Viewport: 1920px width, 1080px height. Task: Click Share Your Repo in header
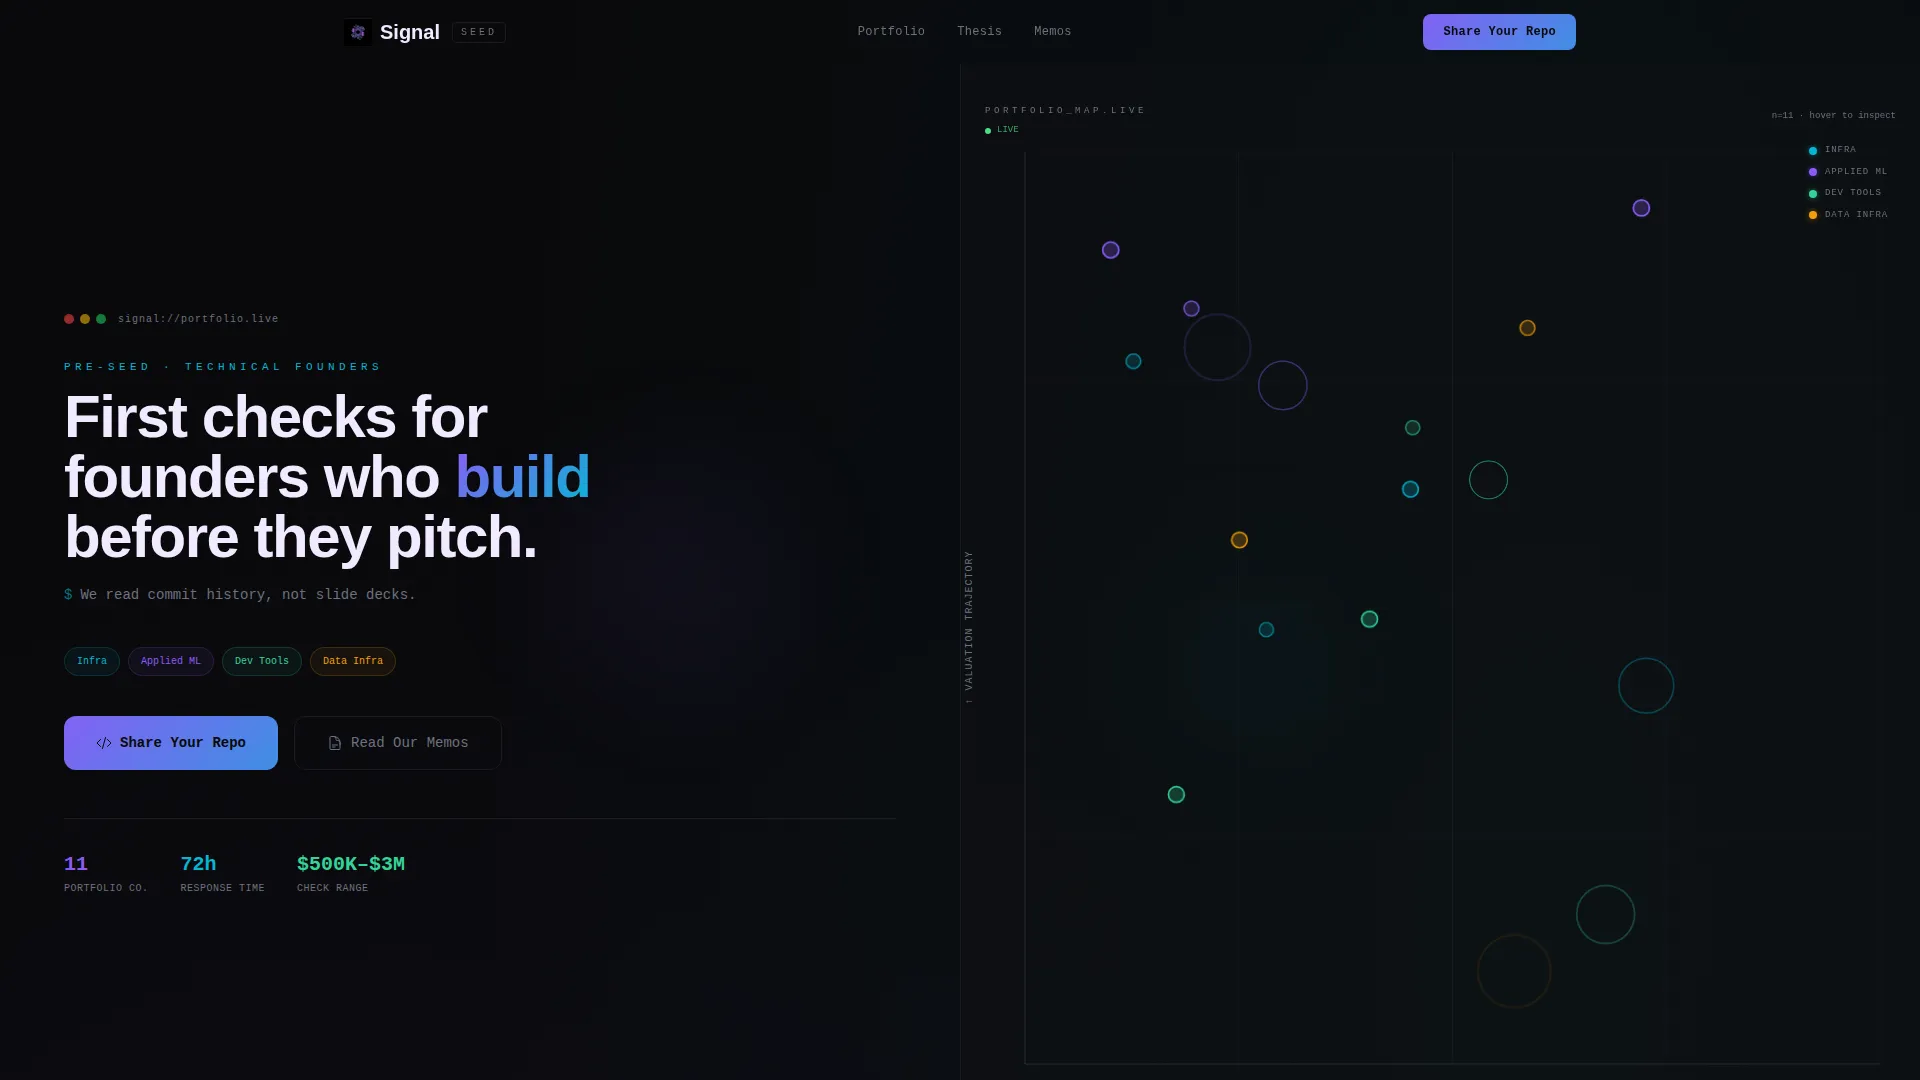pyautogui.click(x=1499, y=32)
